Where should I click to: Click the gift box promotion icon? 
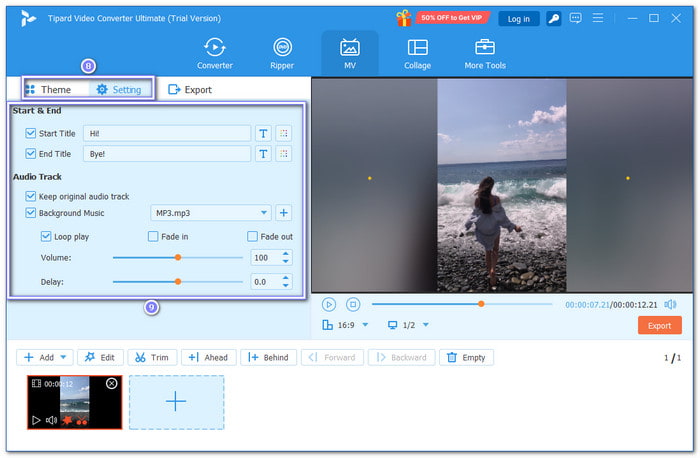404,18
